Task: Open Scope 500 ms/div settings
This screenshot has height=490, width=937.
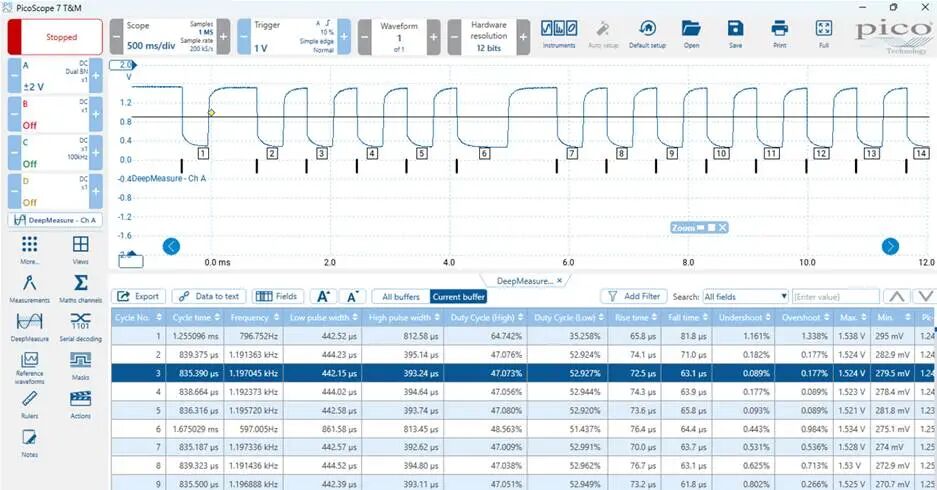Action: (x=170, y=36)
